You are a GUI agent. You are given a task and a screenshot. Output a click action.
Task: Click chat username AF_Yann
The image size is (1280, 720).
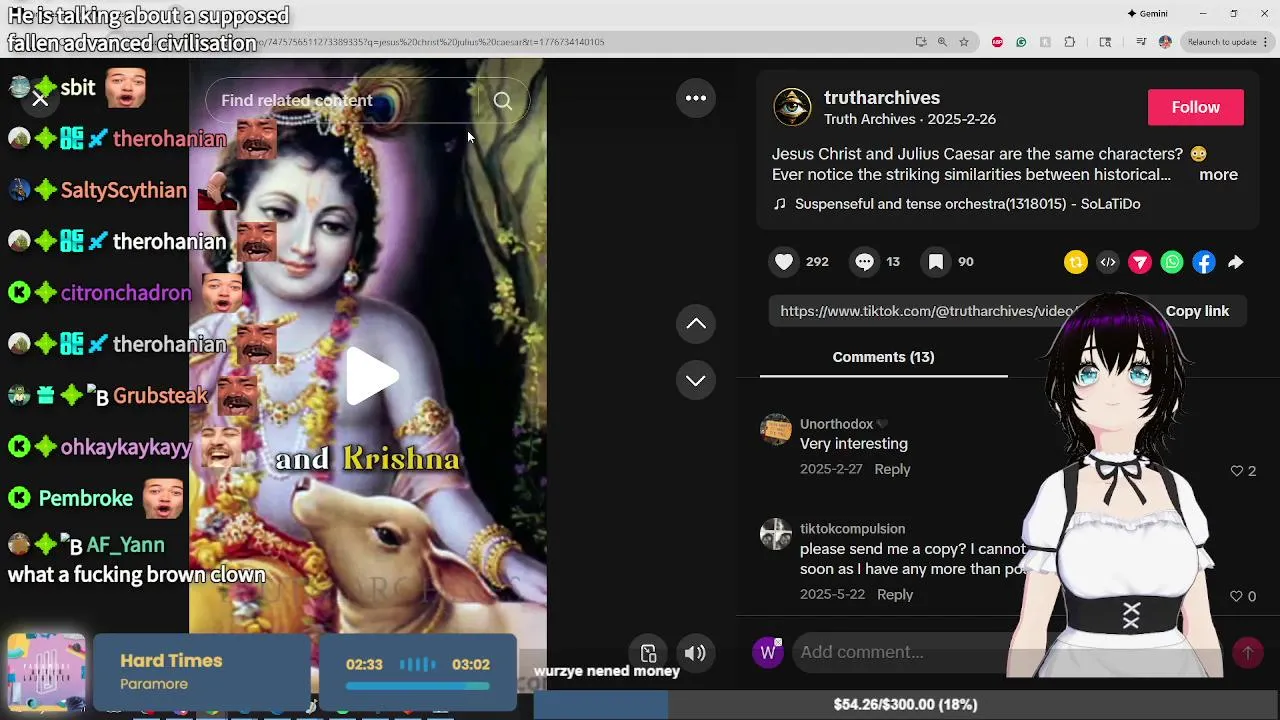(125, 545)
